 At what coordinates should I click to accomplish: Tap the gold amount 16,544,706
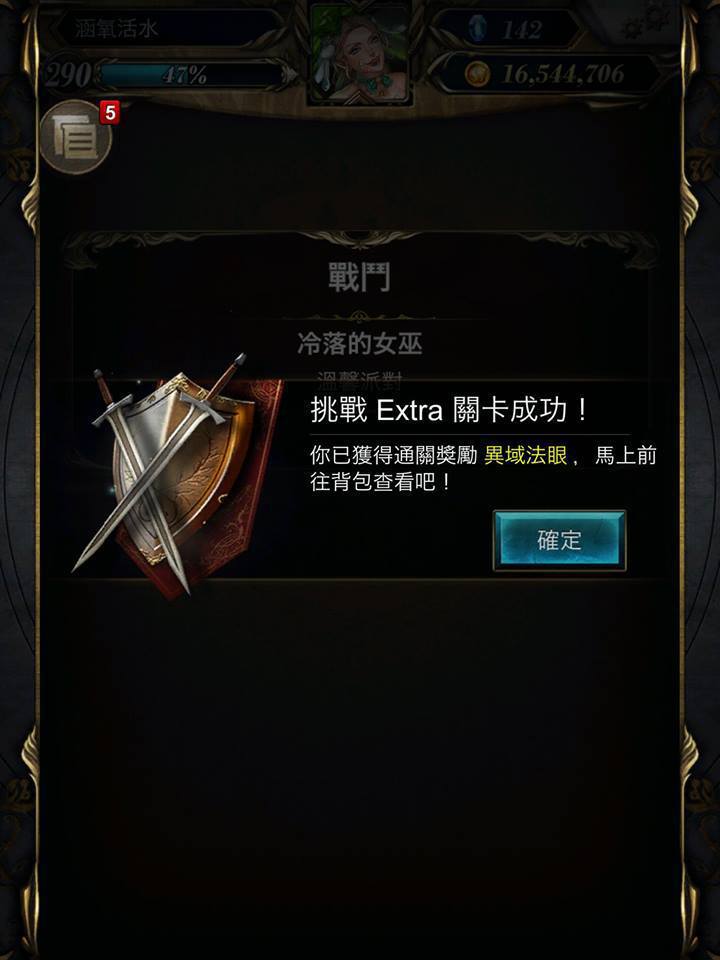tap(563, 75)
